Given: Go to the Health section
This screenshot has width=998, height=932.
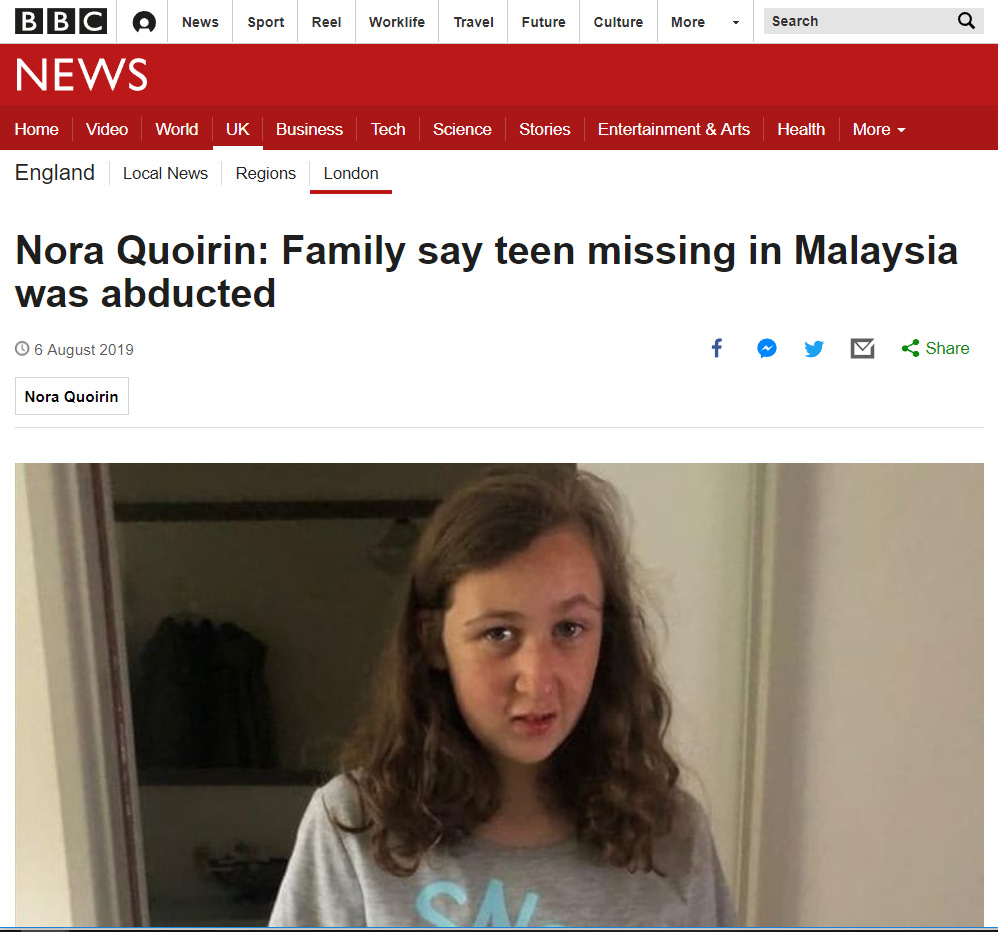Looking at the screenshot, I should tap(801, 129).
